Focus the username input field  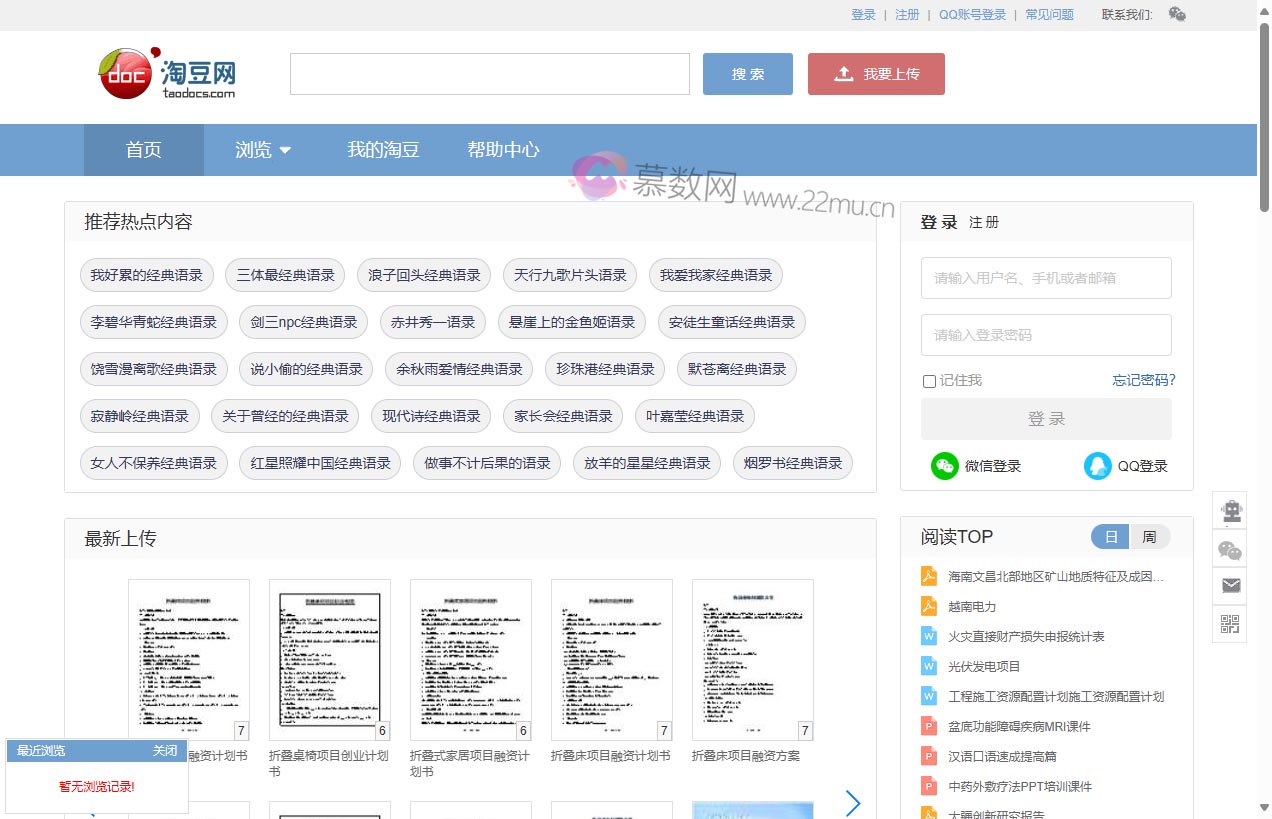1045,278
